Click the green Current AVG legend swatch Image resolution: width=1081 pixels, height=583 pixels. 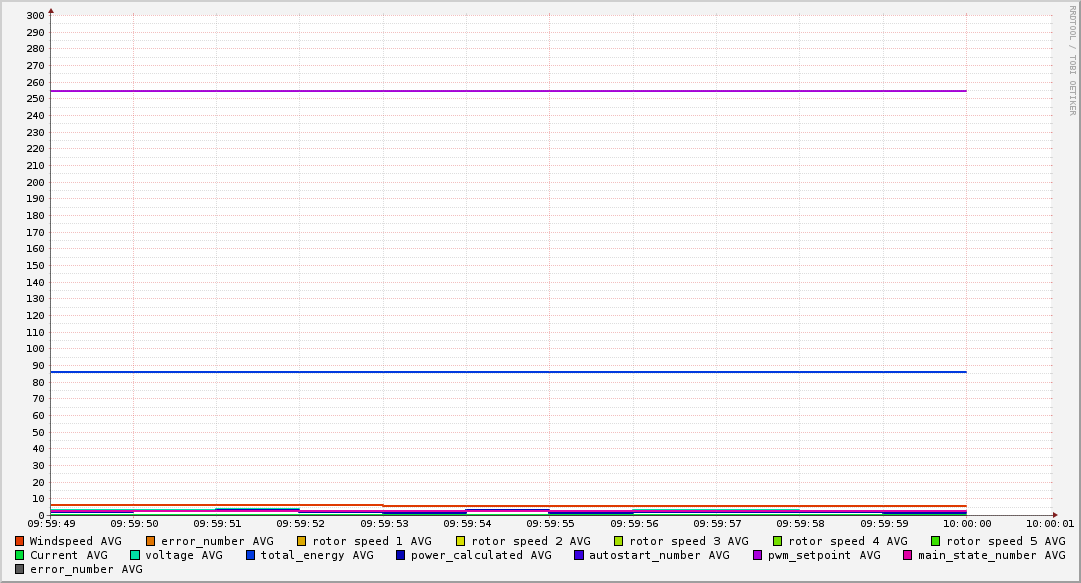tap(19, 555)
